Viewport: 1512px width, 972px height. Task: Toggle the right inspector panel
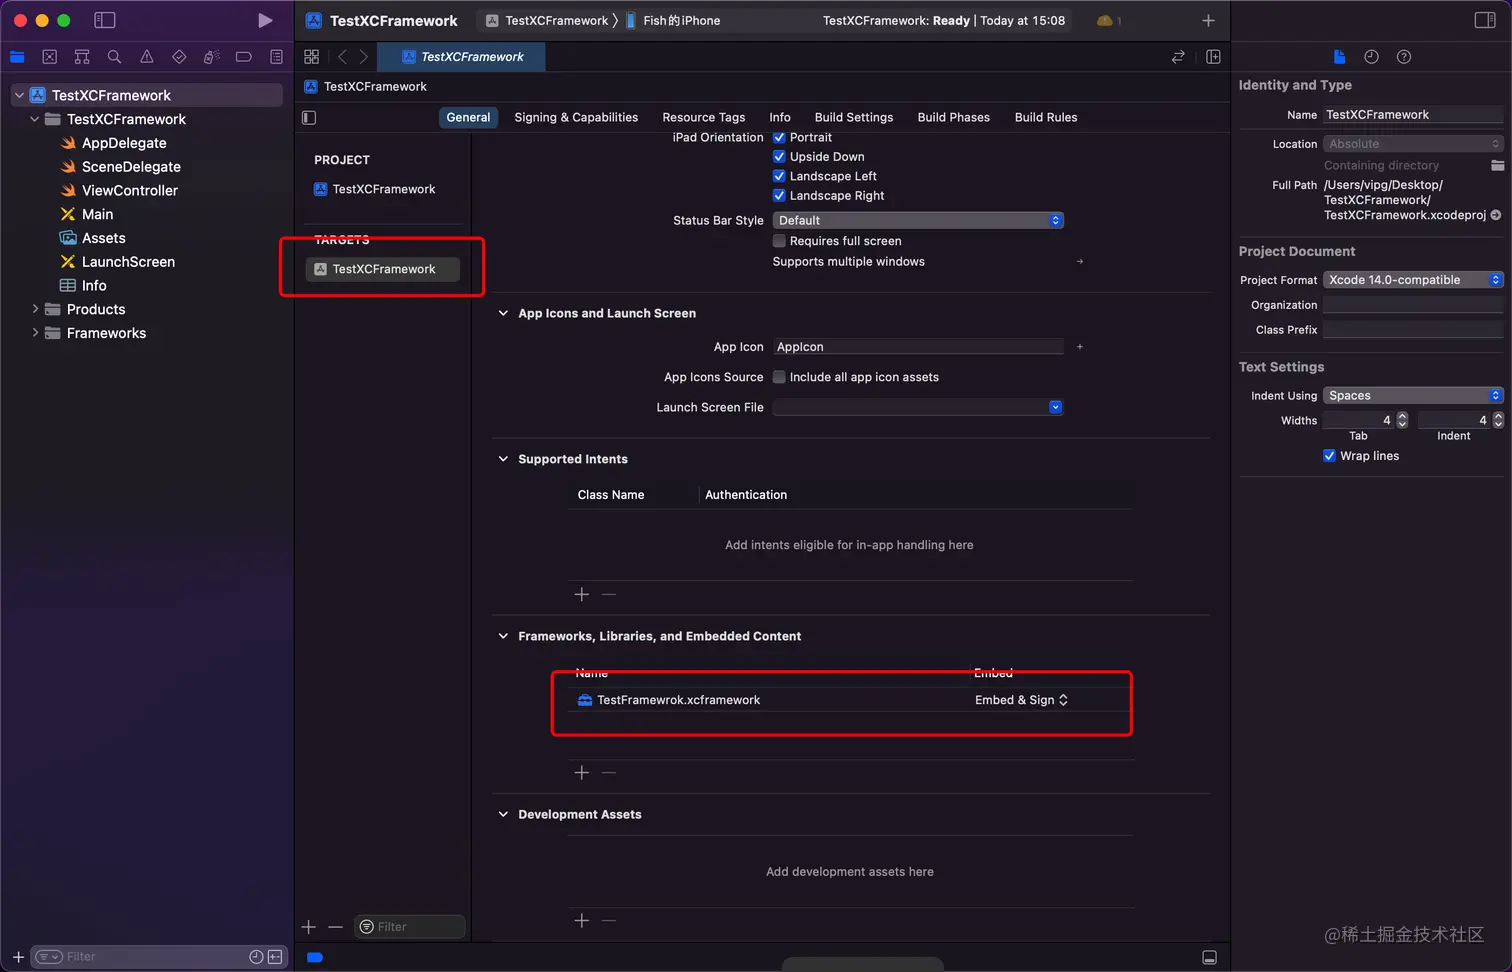(1485, 20)
